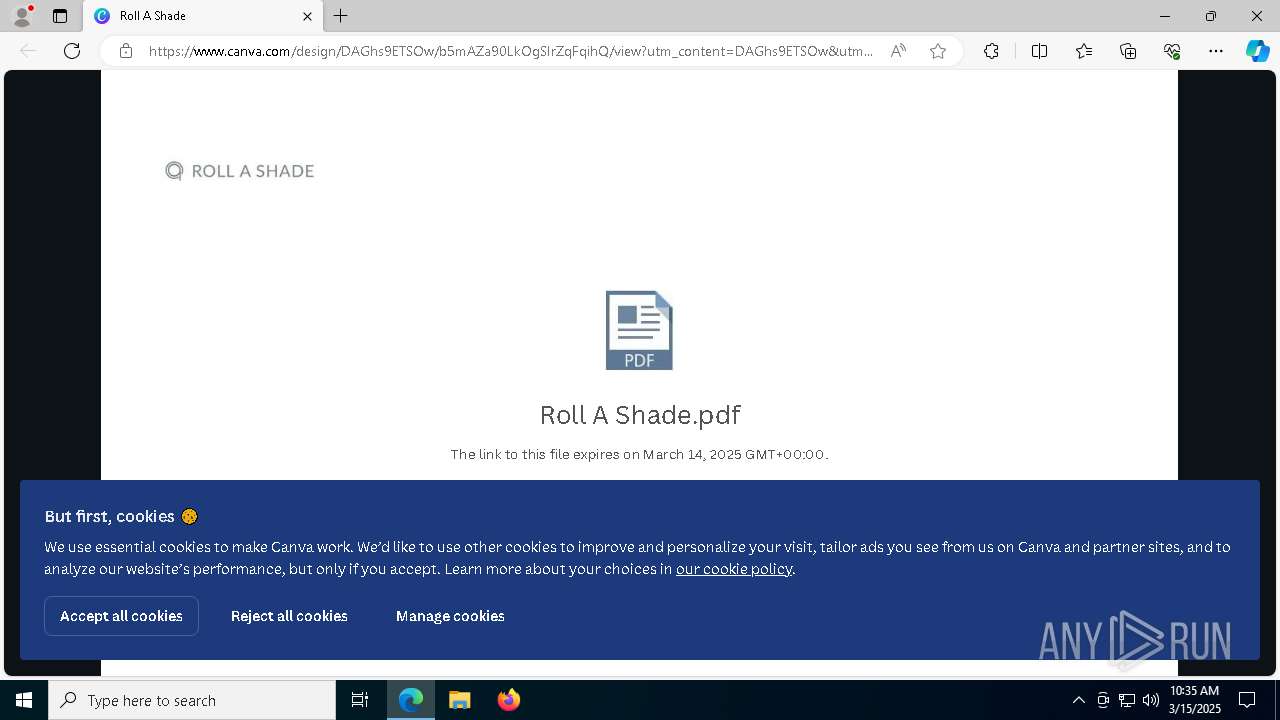Open the volume tray icon
The height and width of the screenshot is (720, 1280).
[1151, 700]
